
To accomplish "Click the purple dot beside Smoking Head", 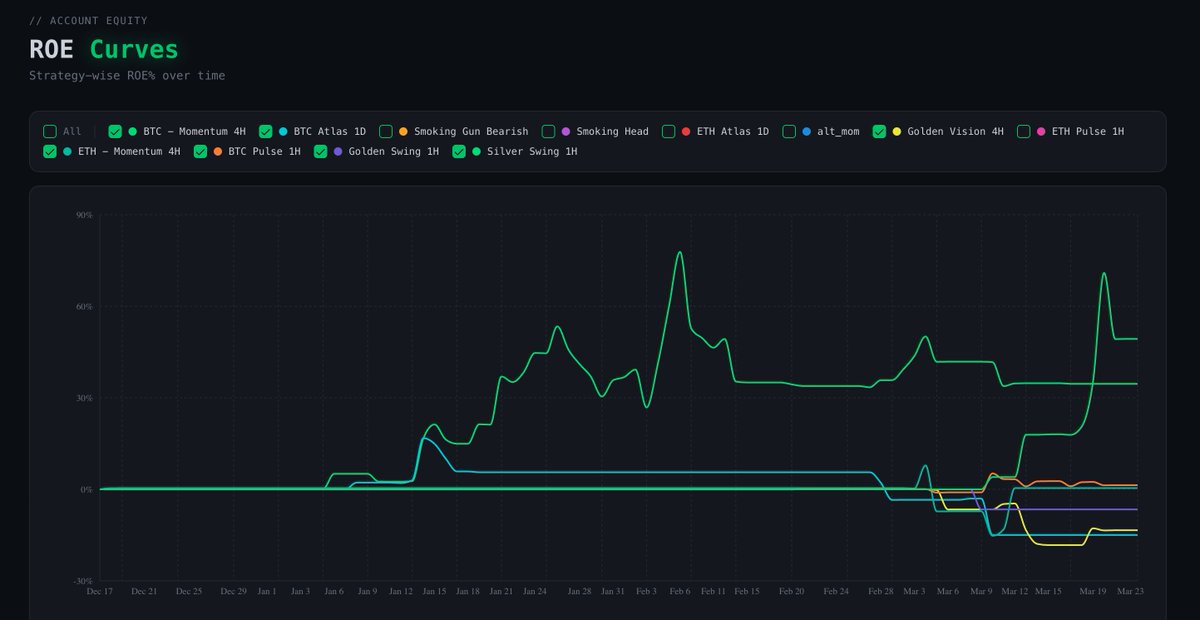I will [x=566, y=131].
